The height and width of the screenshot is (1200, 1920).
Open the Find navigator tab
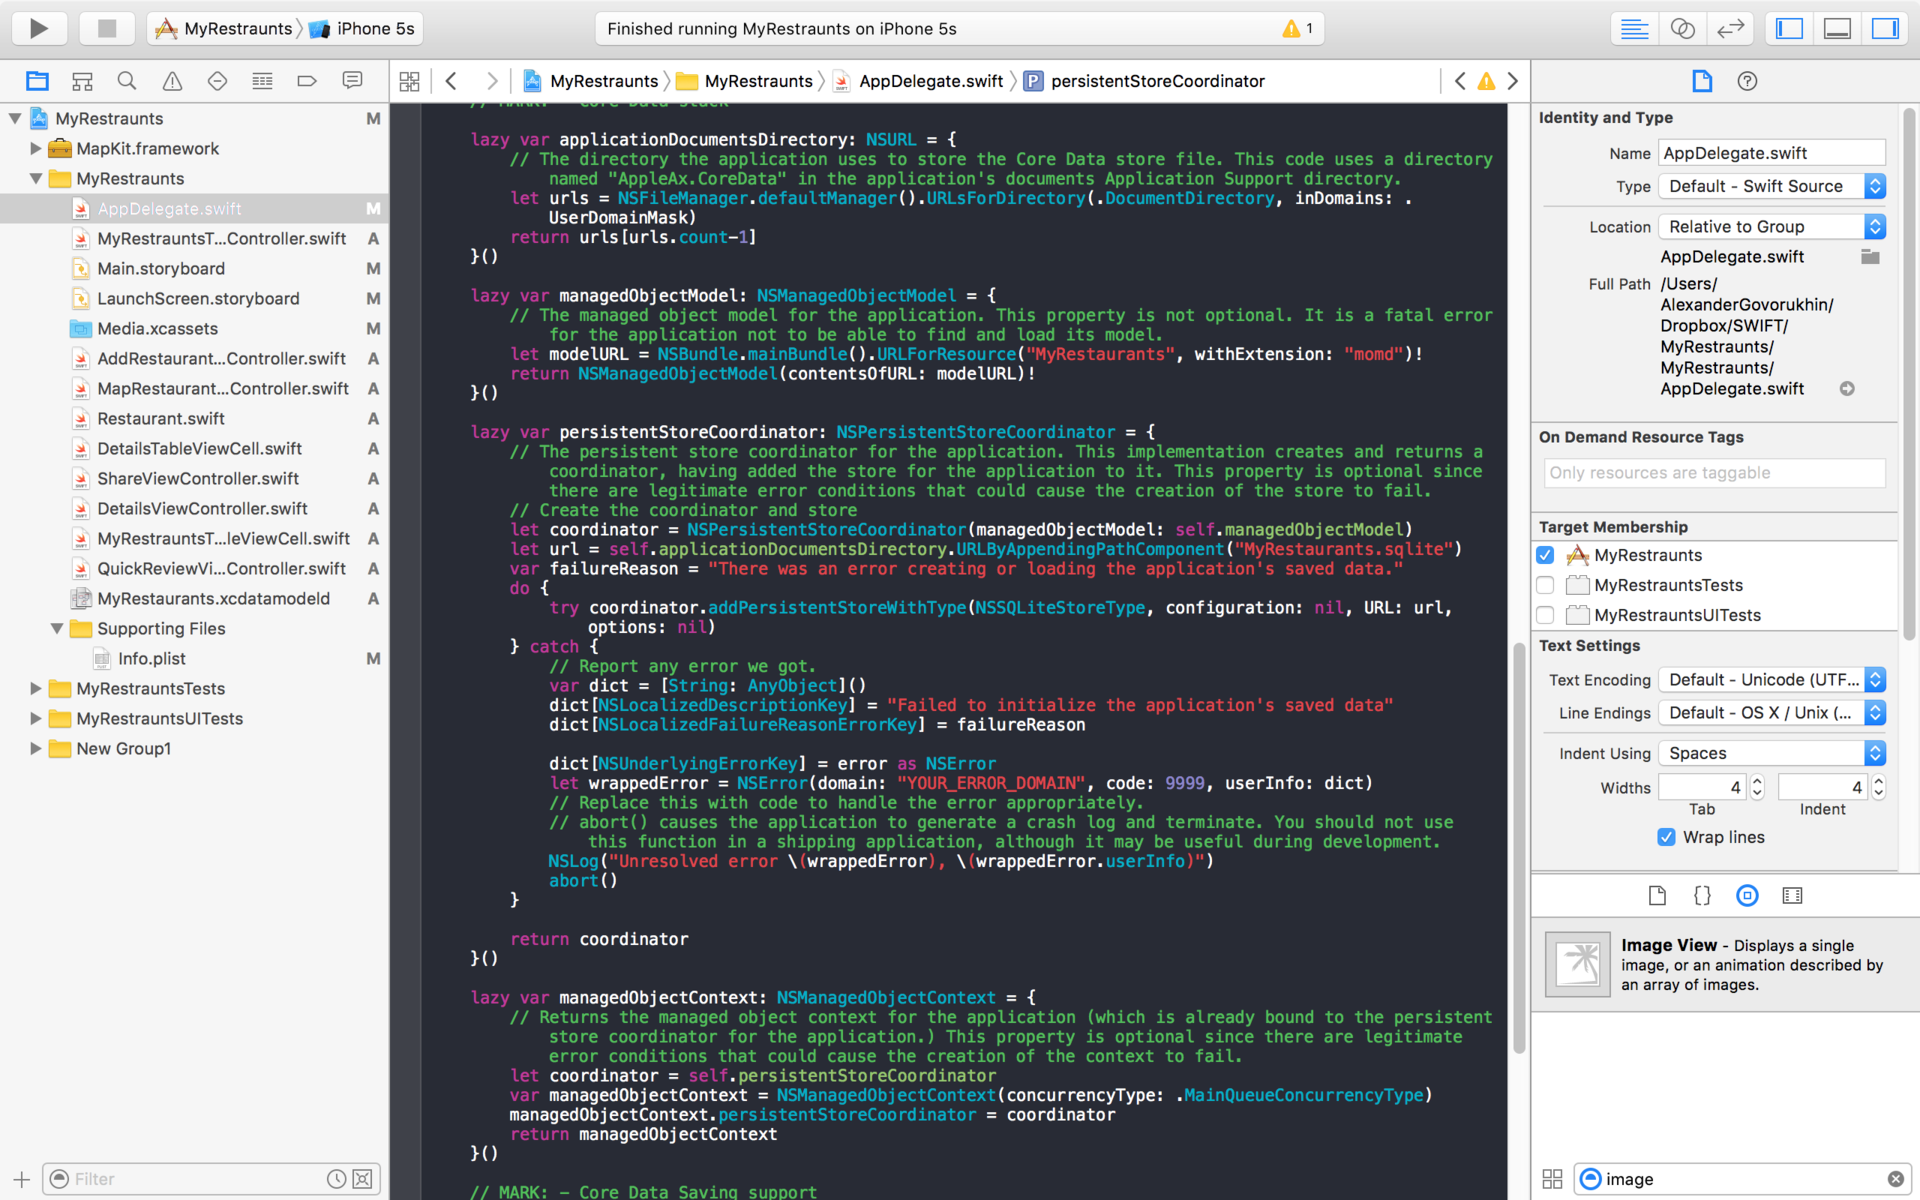point(127,81)
